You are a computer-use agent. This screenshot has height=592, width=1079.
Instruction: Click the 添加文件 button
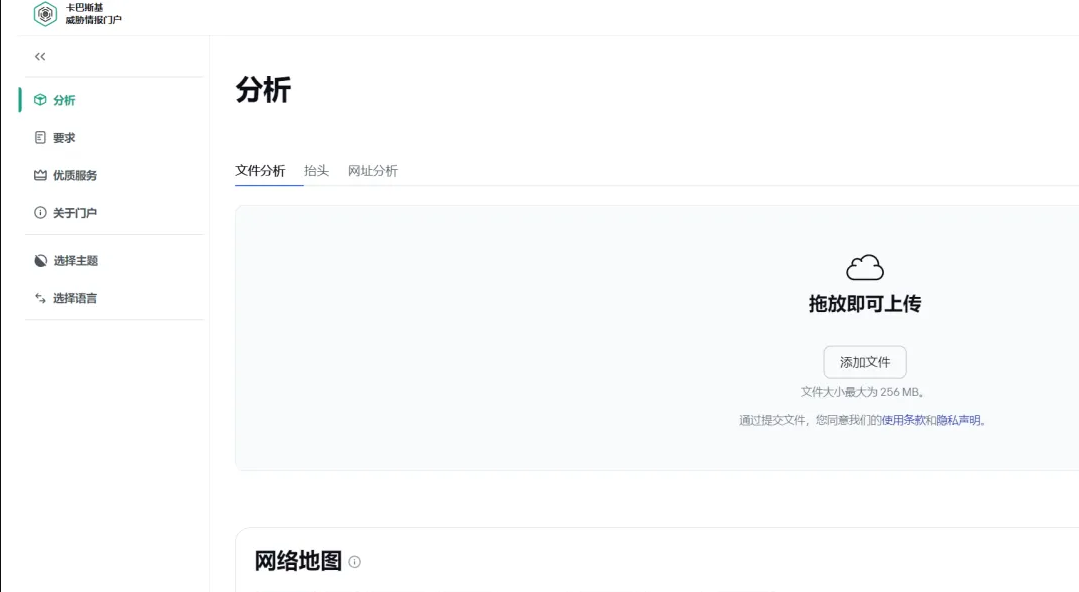click(x=864, y=362)
